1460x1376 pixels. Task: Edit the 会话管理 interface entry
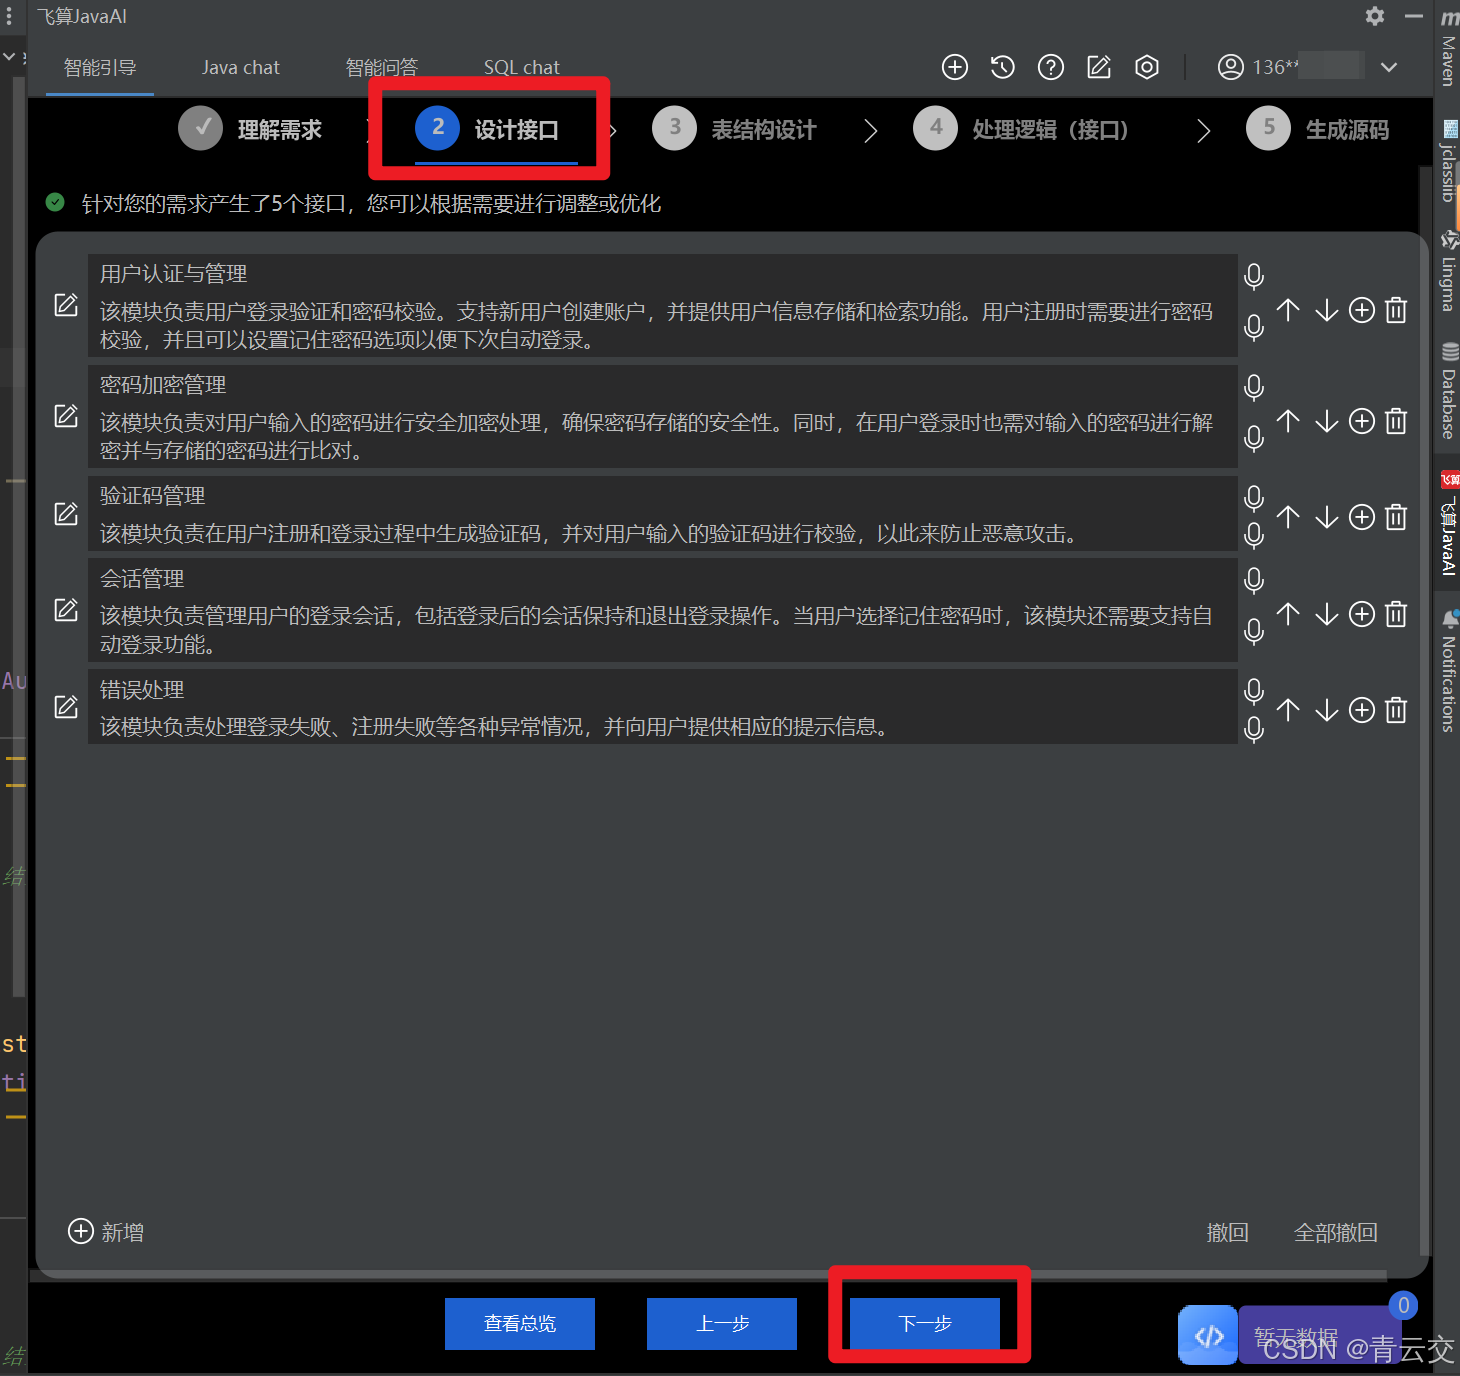click(x=66, y=610)
